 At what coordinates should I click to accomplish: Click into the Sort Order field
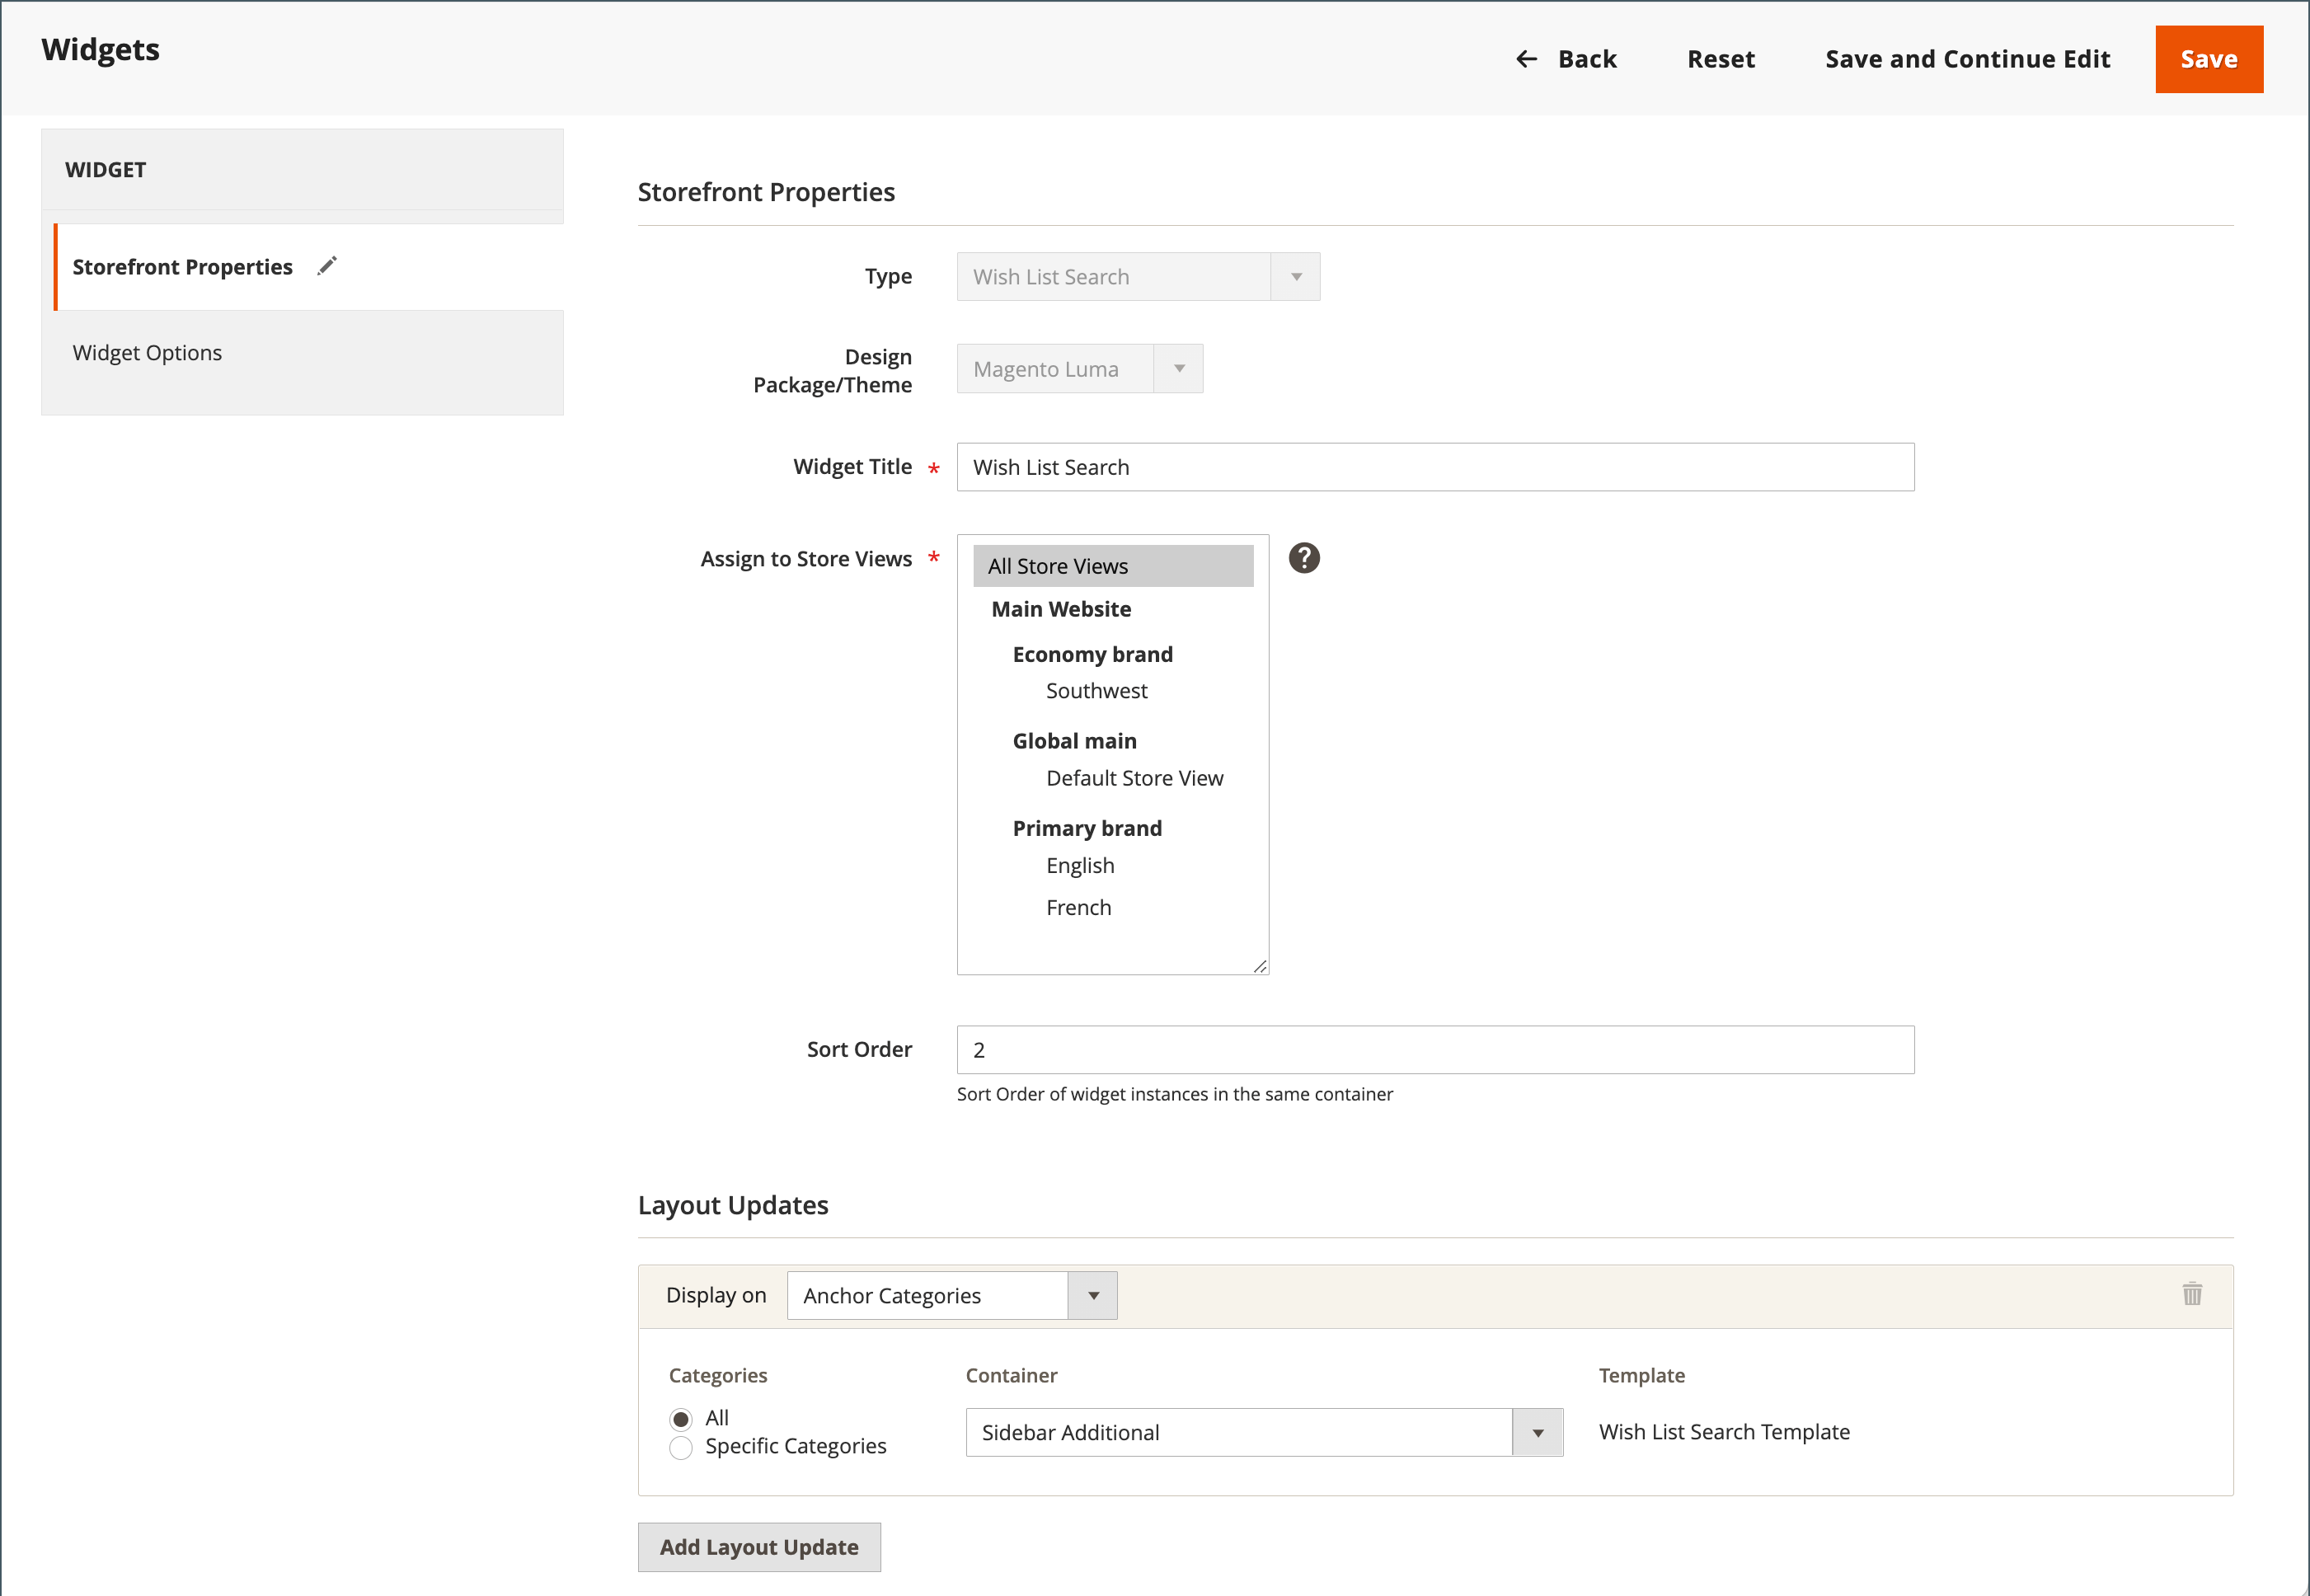click(1434, 1050)
